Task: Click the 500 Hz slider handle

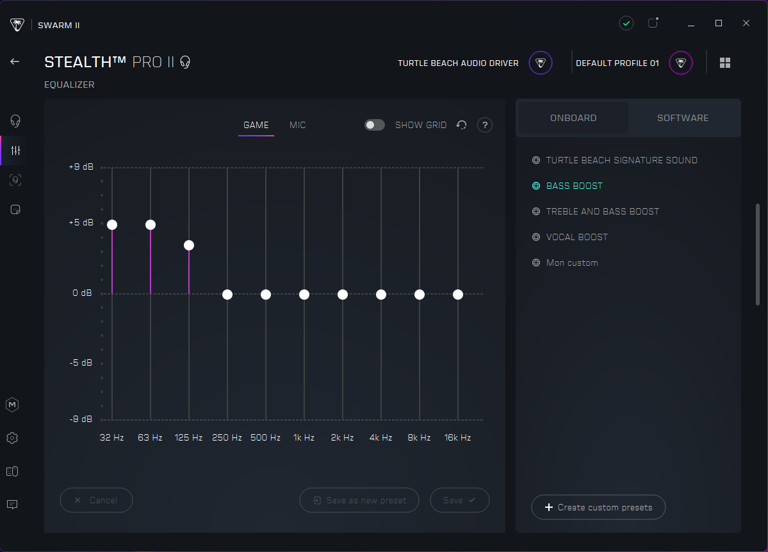Action: coord(266,294)
